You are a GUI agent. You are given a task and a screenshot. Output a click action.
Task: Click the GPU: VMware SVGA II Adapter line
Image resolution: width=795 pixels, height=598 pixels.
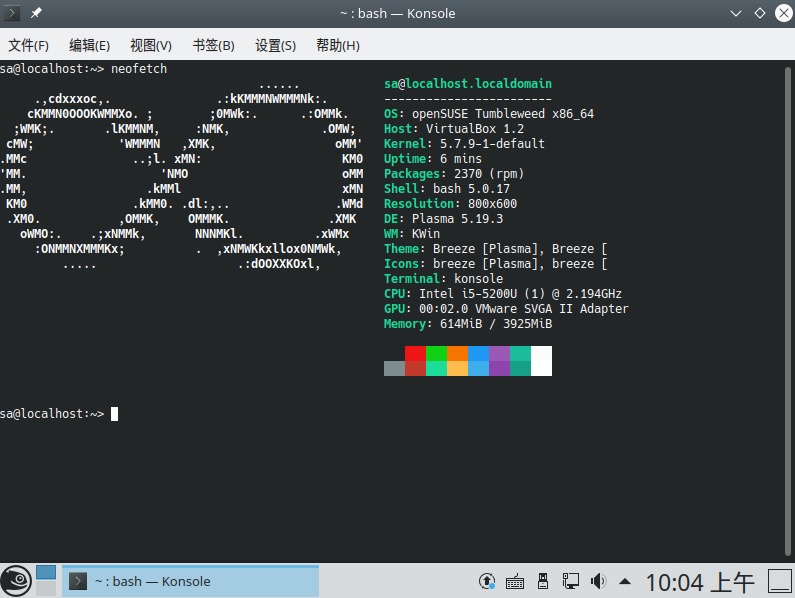coord(506,309)
